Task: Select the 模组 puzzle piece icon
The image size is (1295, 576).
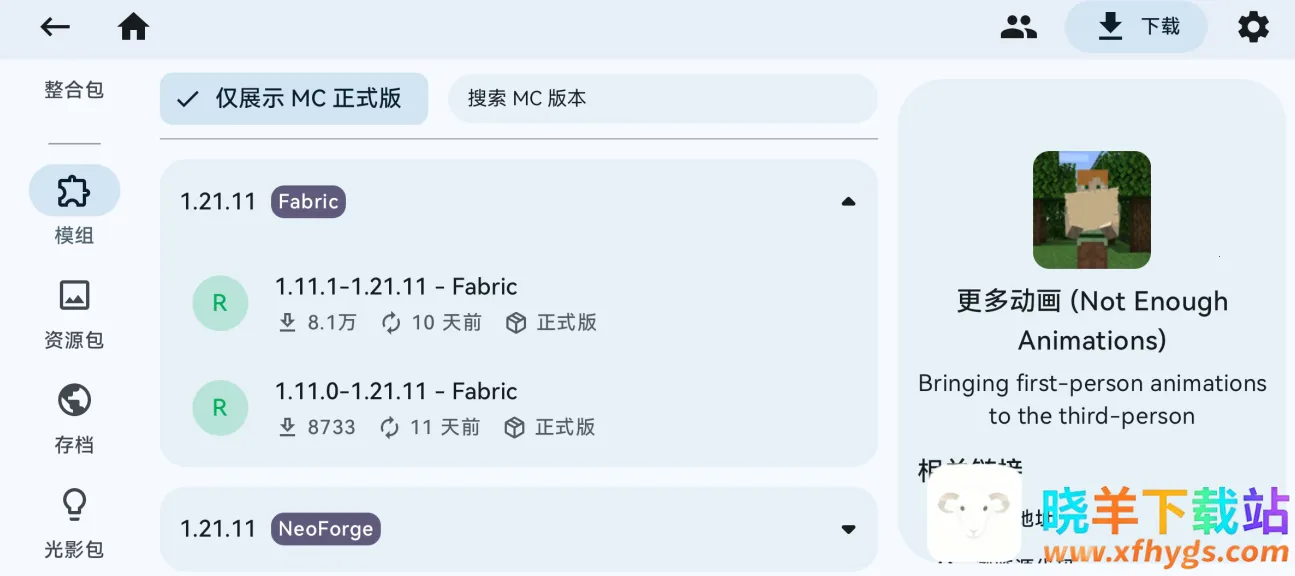Action: point(74,190)
